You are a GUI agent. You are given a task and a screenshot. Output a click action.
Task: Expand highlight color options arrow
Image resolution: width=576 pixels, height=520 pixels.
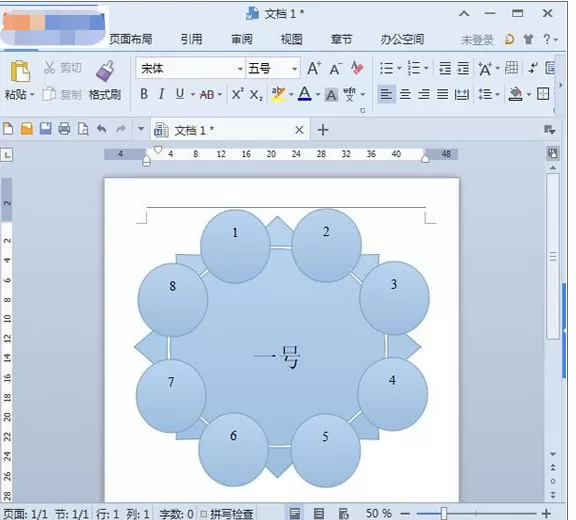(x=291, y=95)
